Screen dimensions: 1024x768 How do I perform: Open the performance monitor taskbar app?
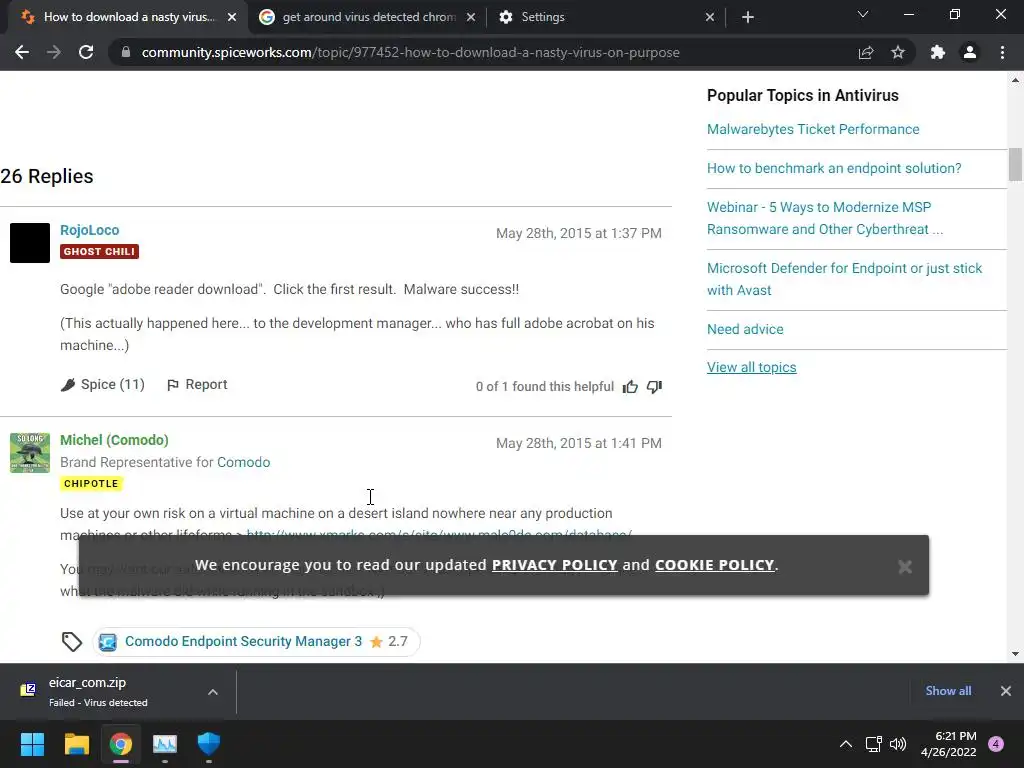(x=165, y=744)
